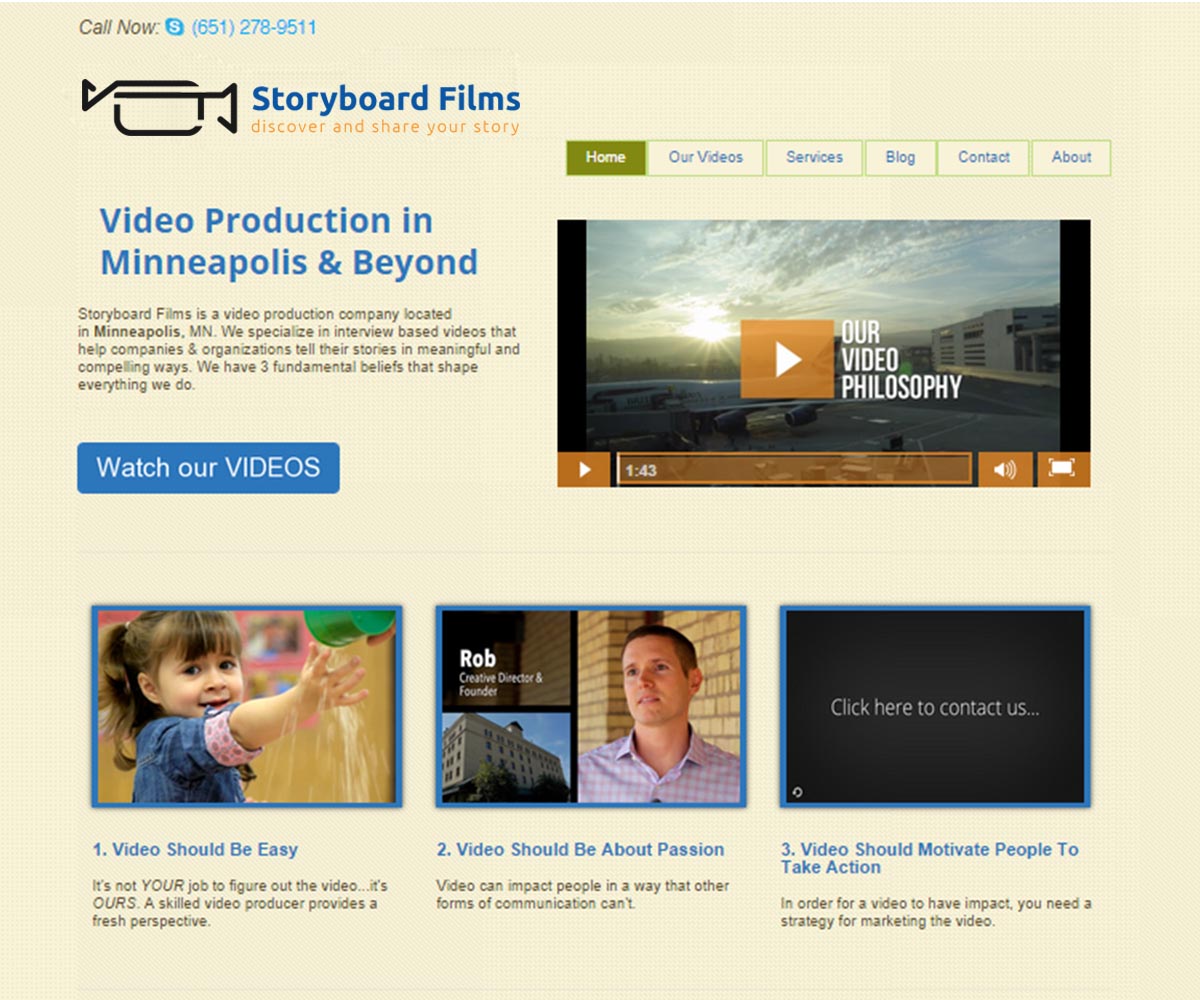This screenshot has height=1000, width=1200.
Task: Click the replay icon in contact thumbnail
Action: (x=797, y=792)
